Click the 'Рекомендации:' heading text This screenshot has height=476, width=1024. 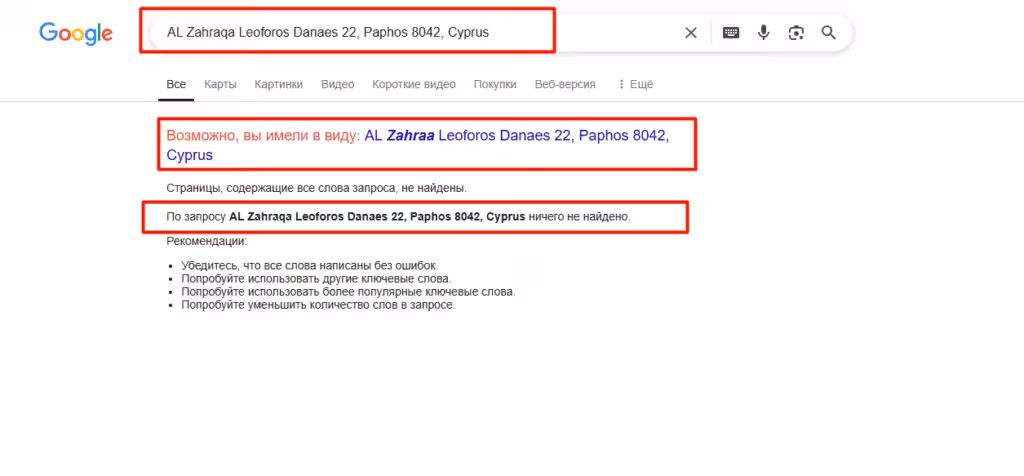point(206,241)
